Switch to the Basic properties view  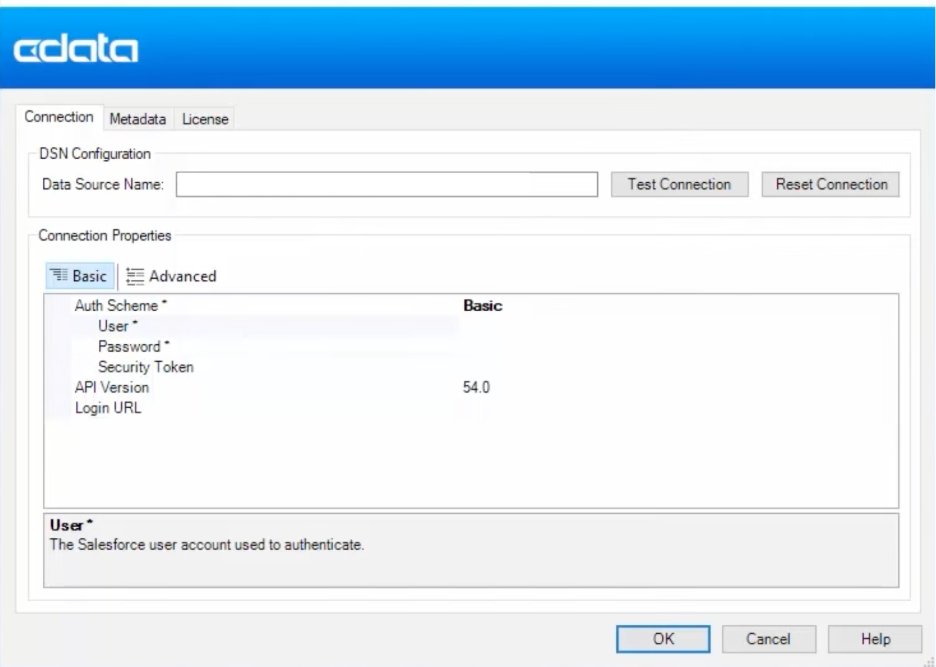[x=80, y=276]
